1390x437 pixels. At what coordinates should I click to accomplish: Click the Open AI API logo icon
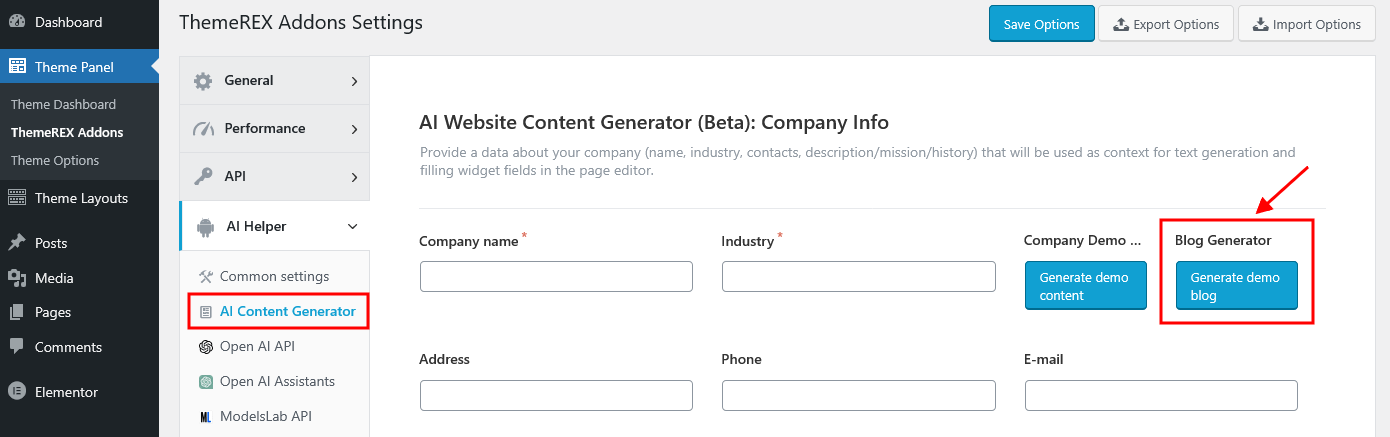206,347
